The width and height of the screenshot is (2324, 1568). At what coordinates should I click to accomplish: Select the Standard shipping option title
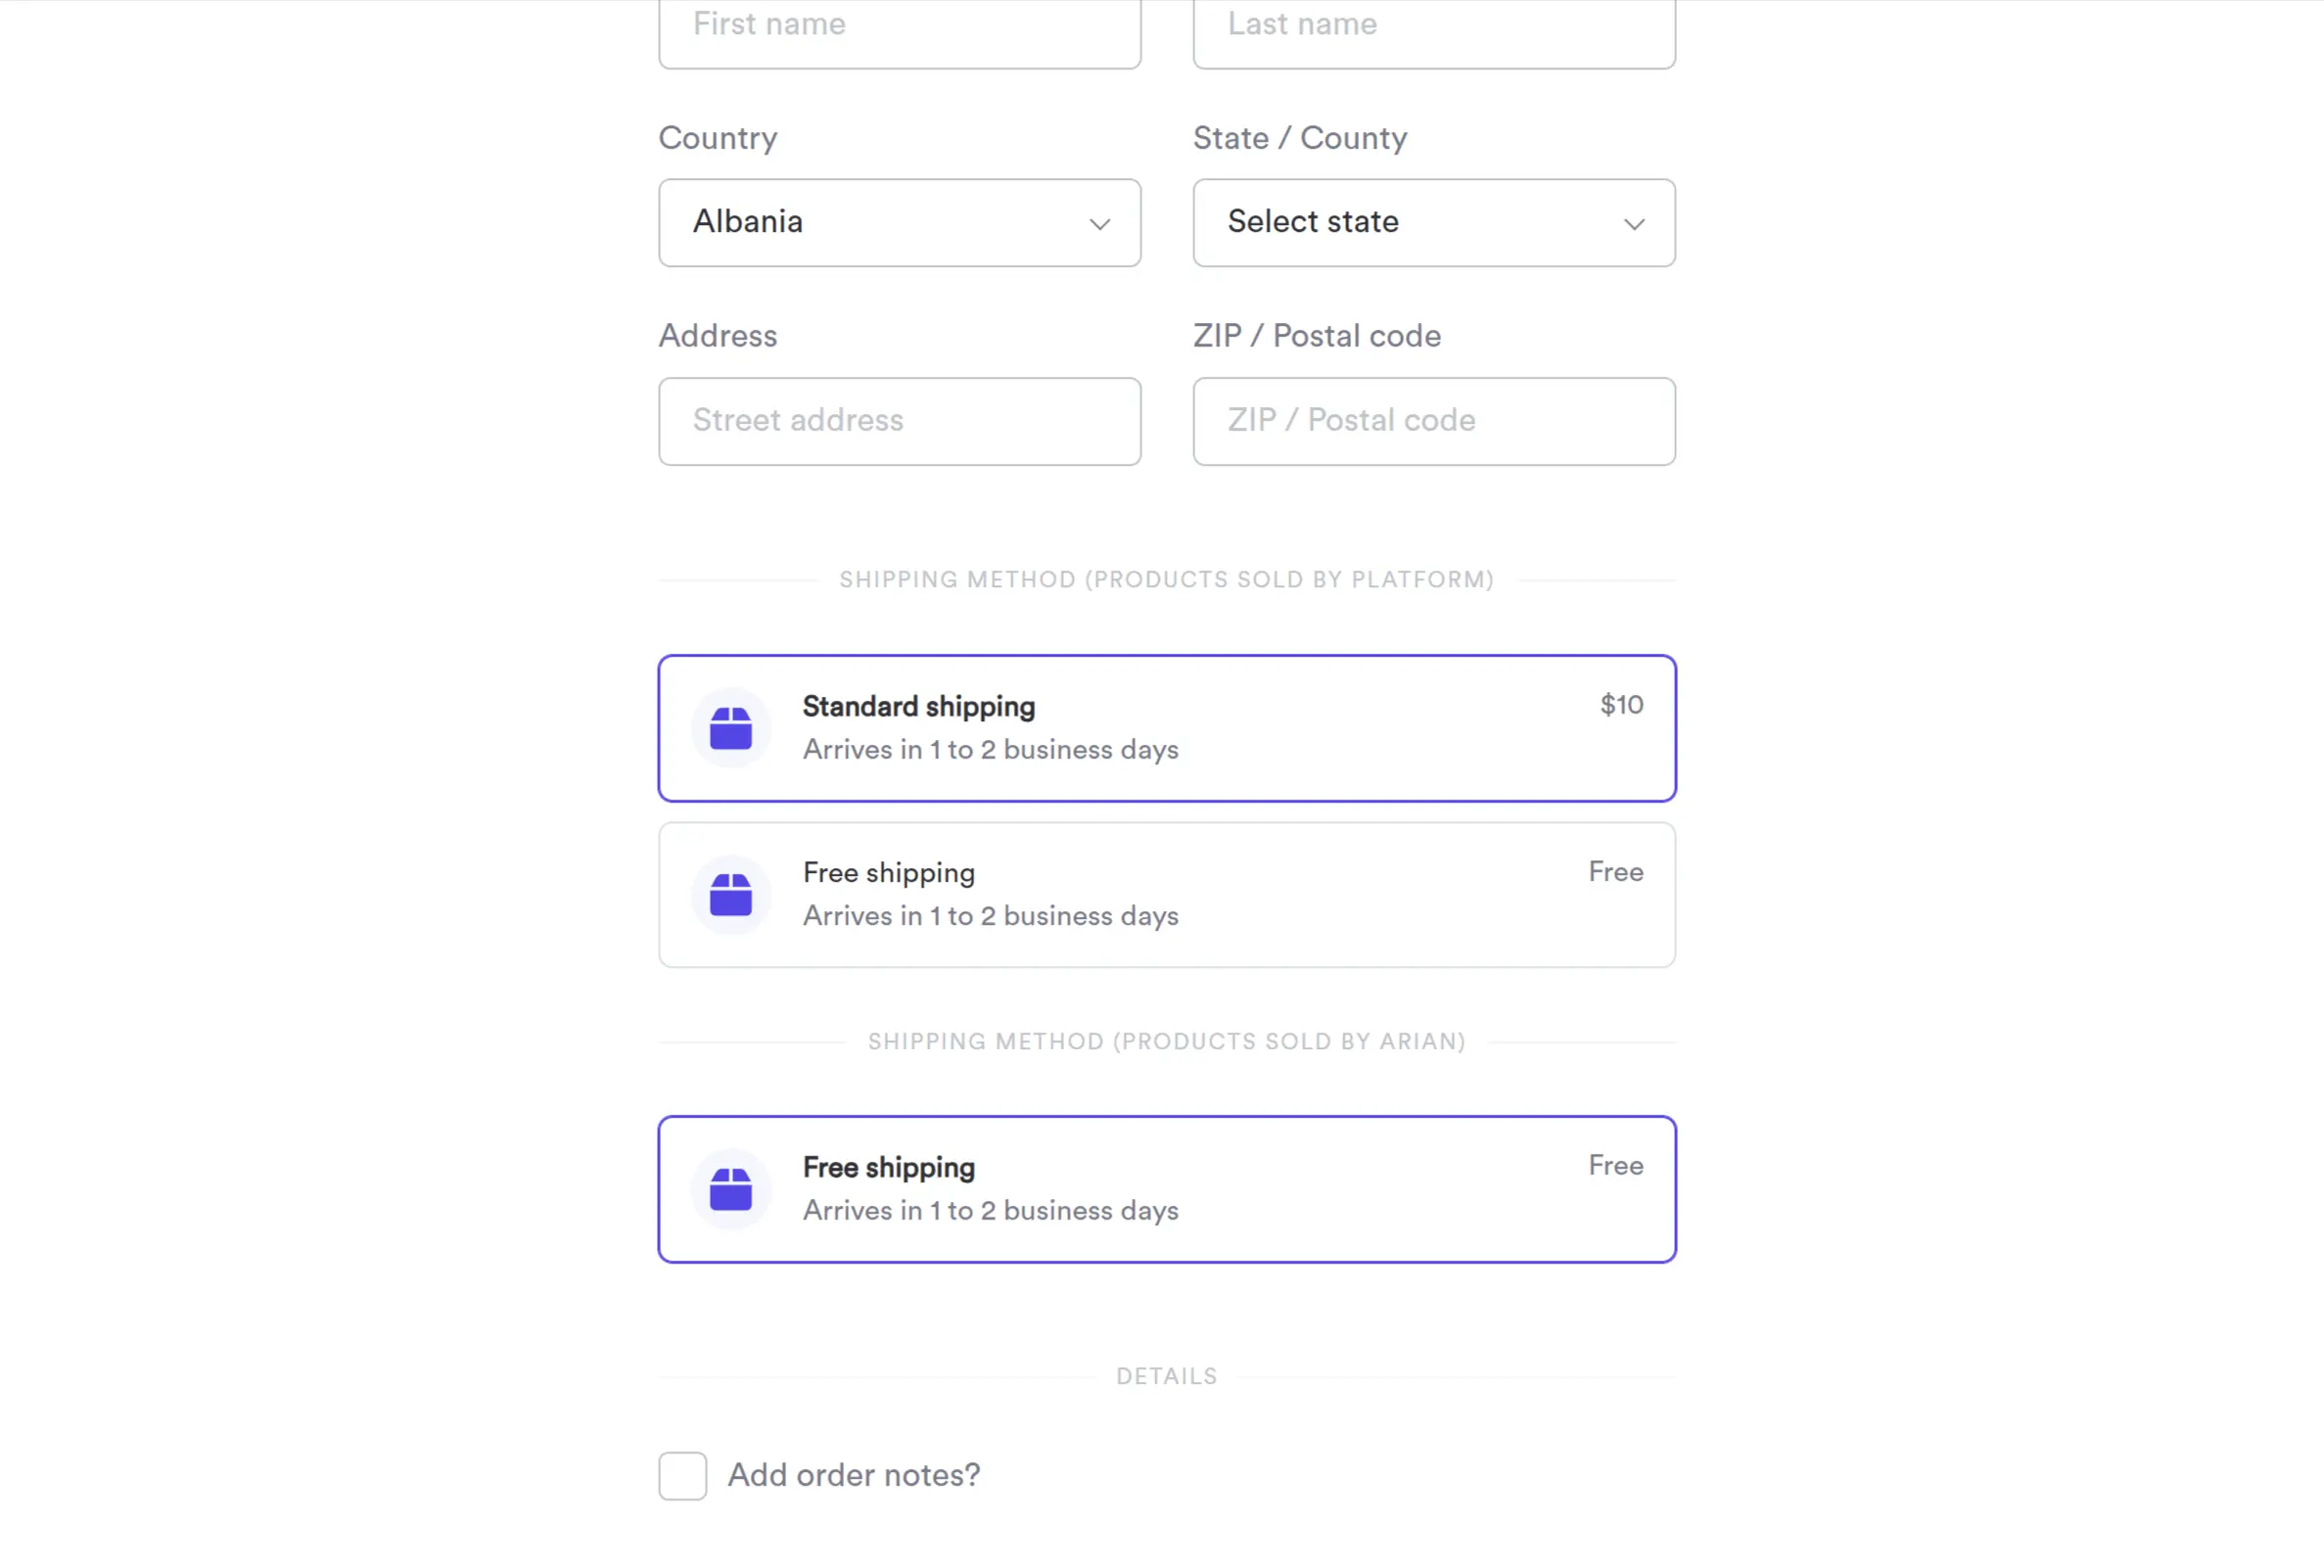tap(918, 706)
